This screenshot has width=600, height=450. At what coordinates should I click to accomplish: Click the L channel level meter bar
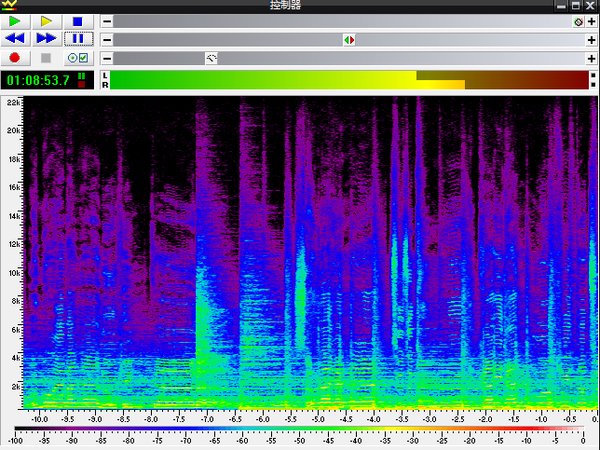coord(349,75)
